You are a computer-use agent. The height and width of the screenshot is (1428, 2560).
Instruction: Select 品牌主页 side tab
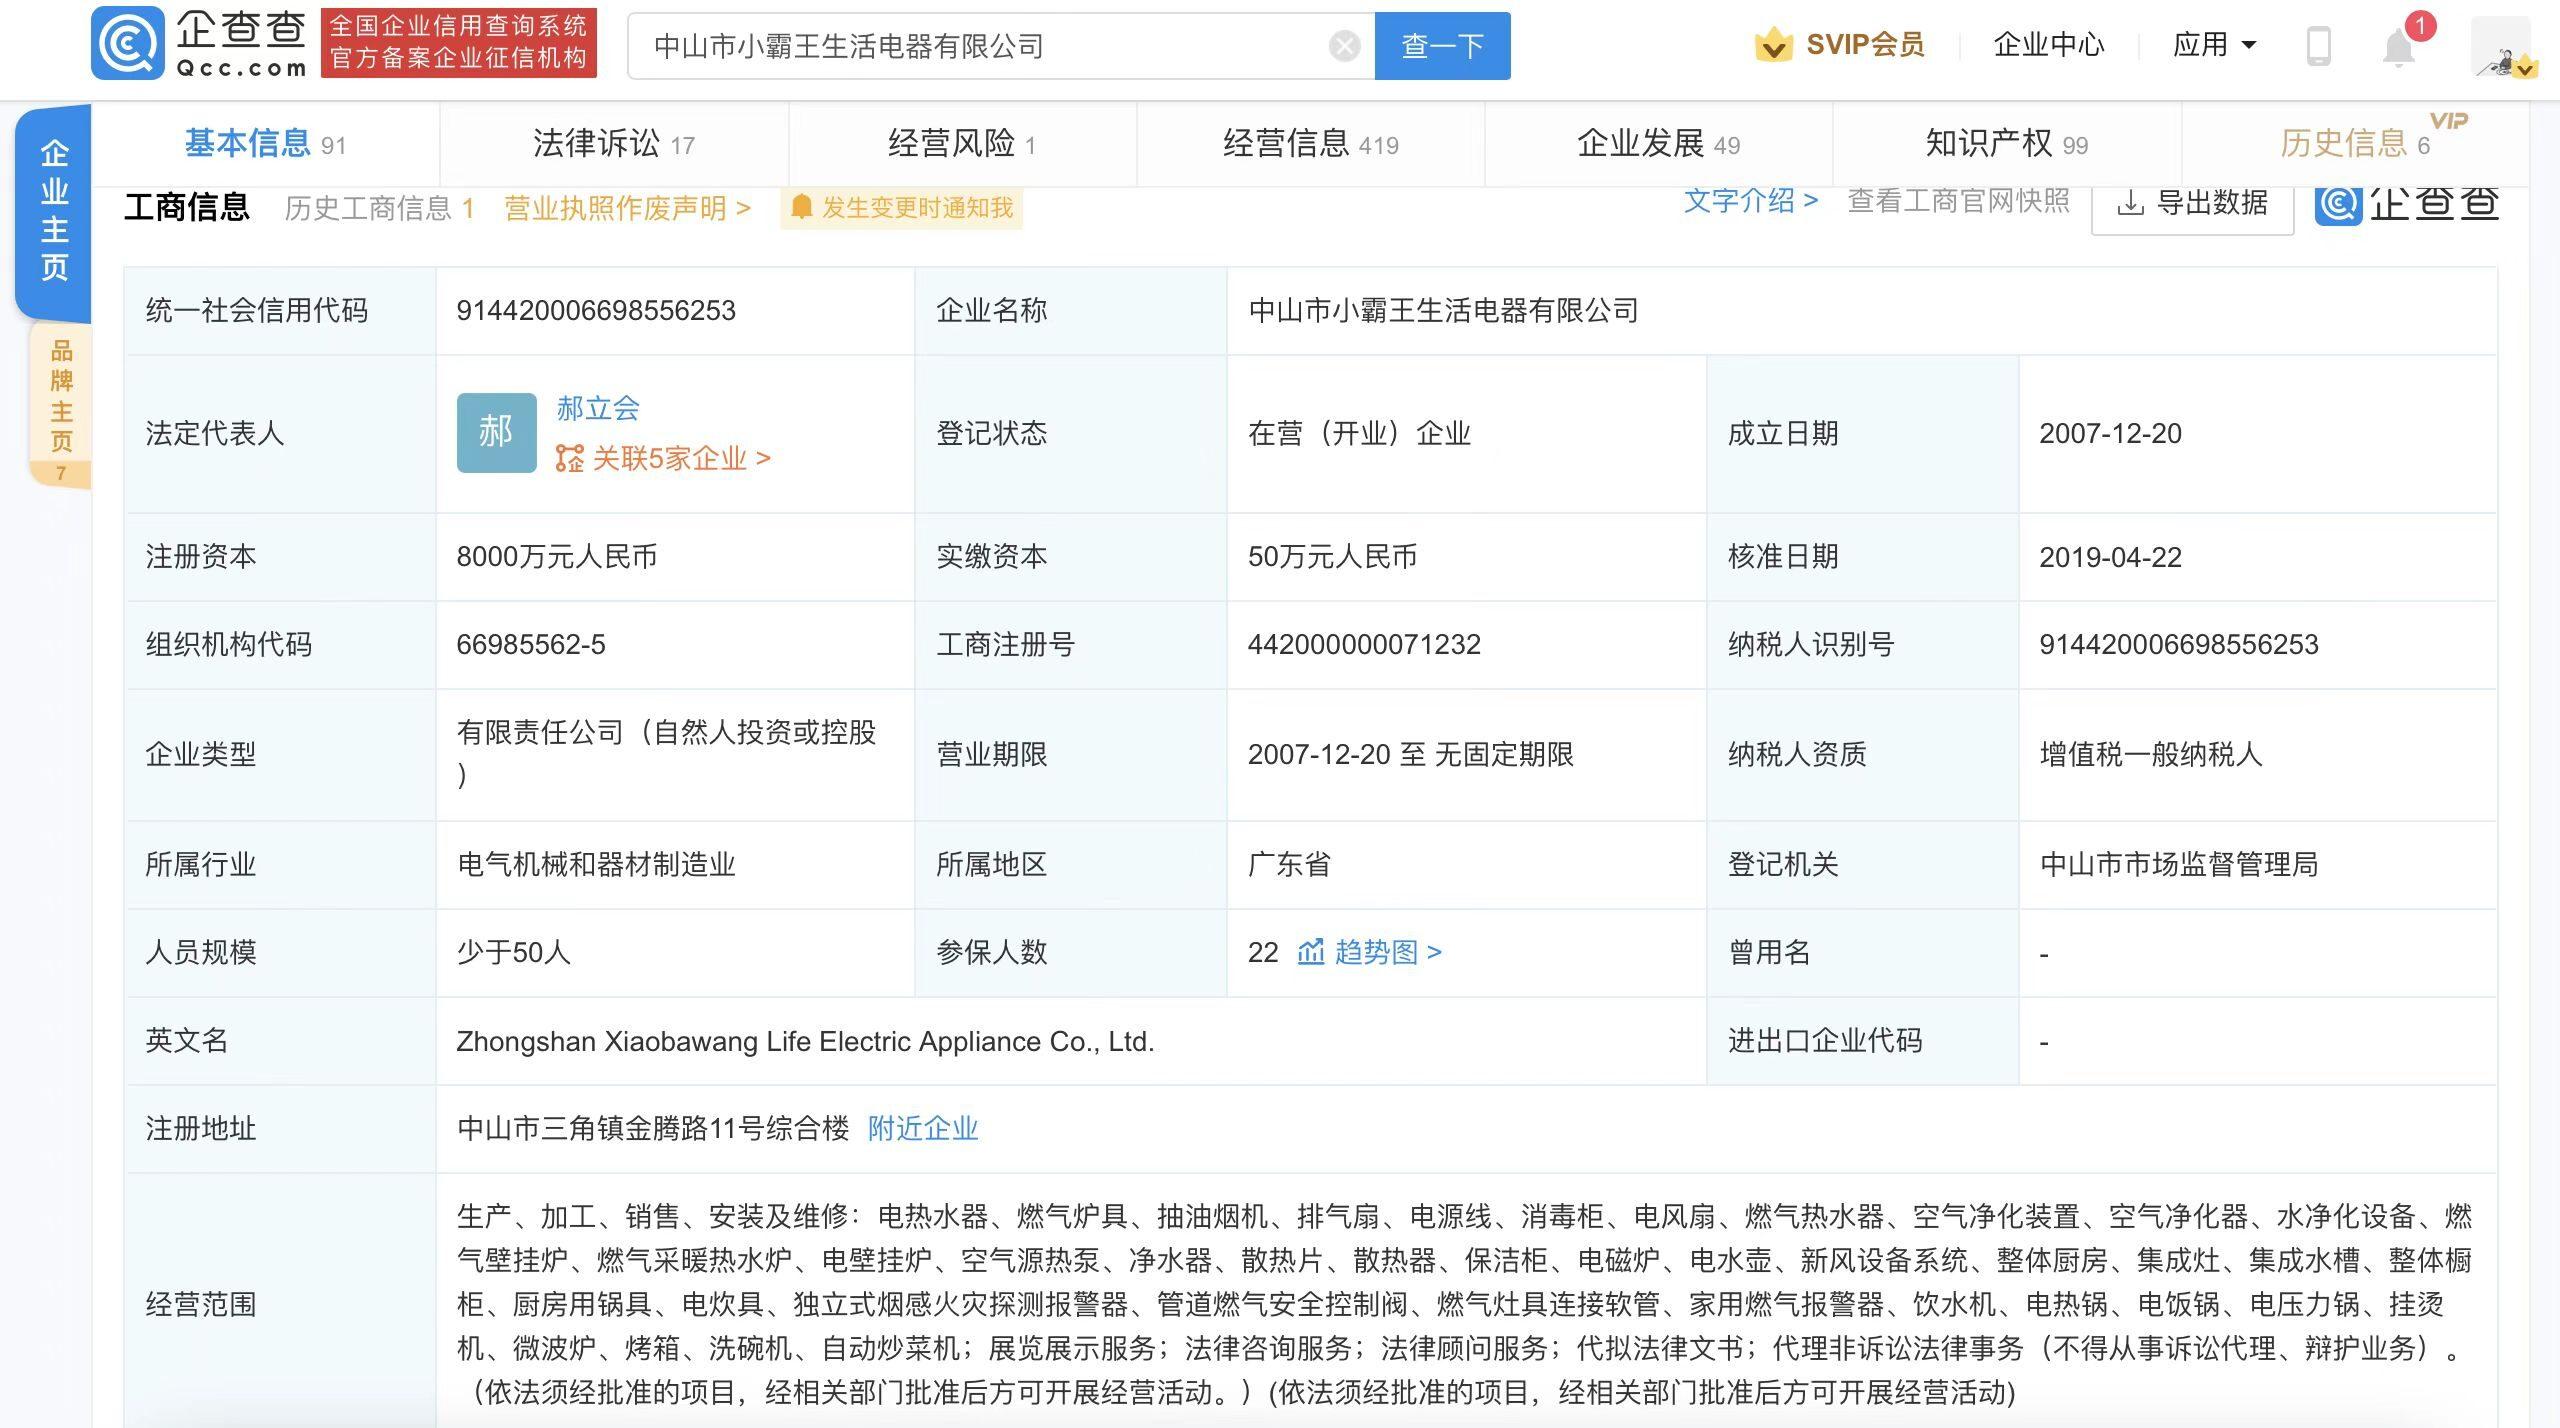(61, 405)
